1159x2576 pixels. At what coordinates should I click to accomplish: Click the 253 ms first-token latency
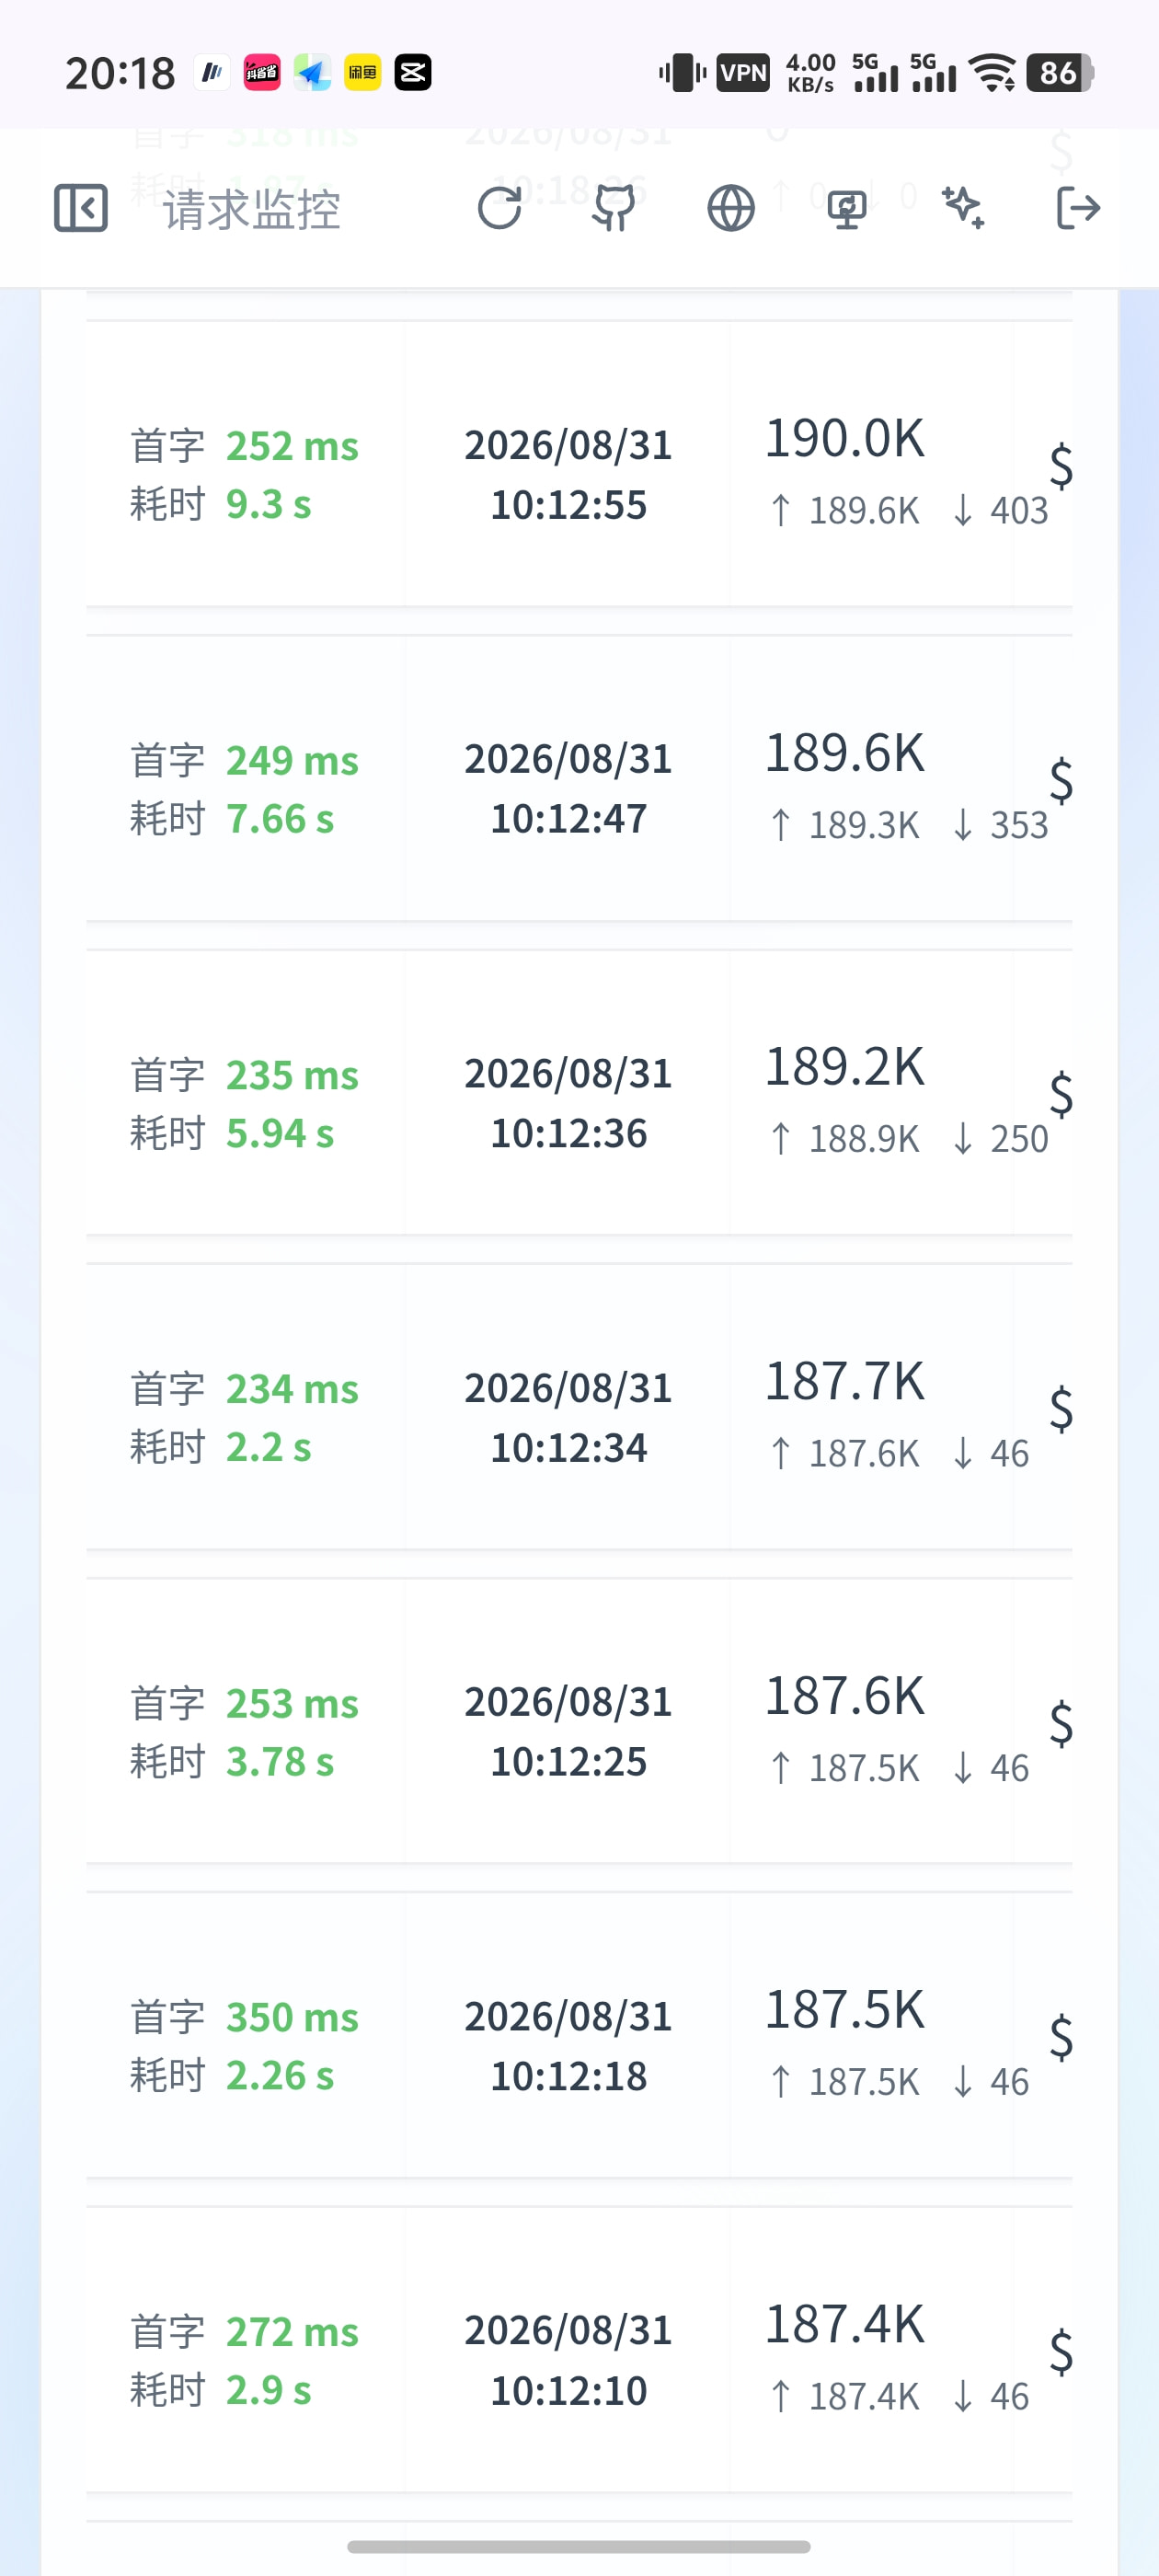click(292, 1703)
